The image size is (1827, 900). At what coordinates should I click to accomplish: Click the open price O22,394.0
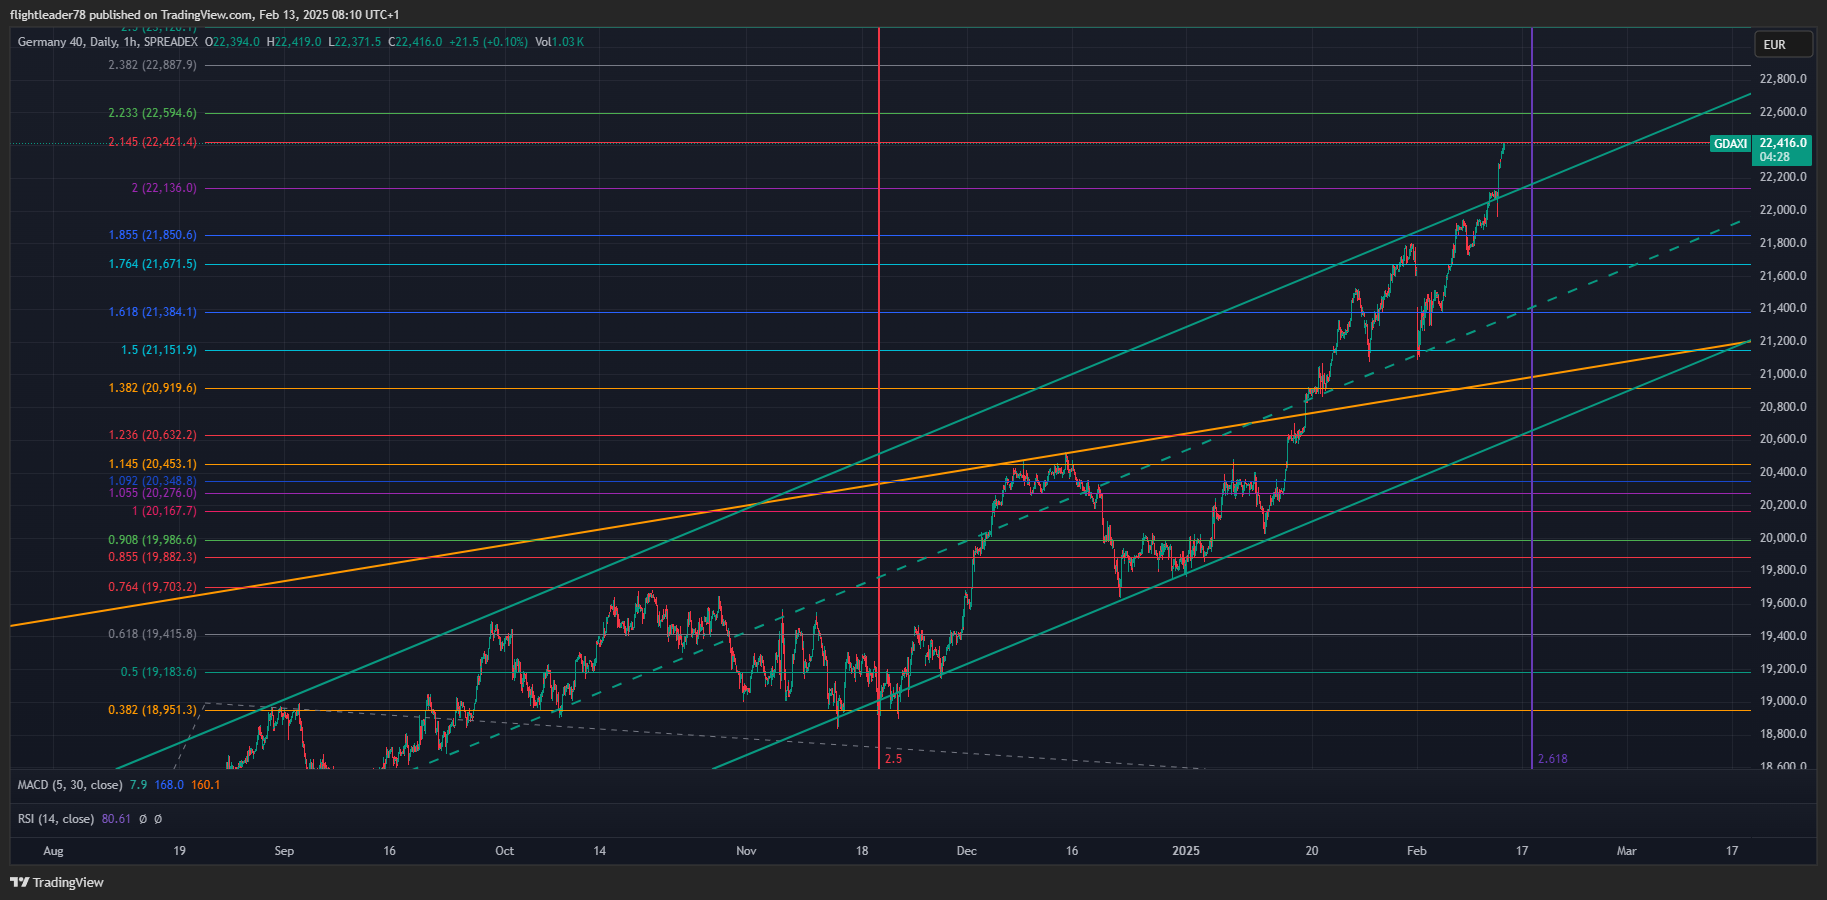click(232, 42)
